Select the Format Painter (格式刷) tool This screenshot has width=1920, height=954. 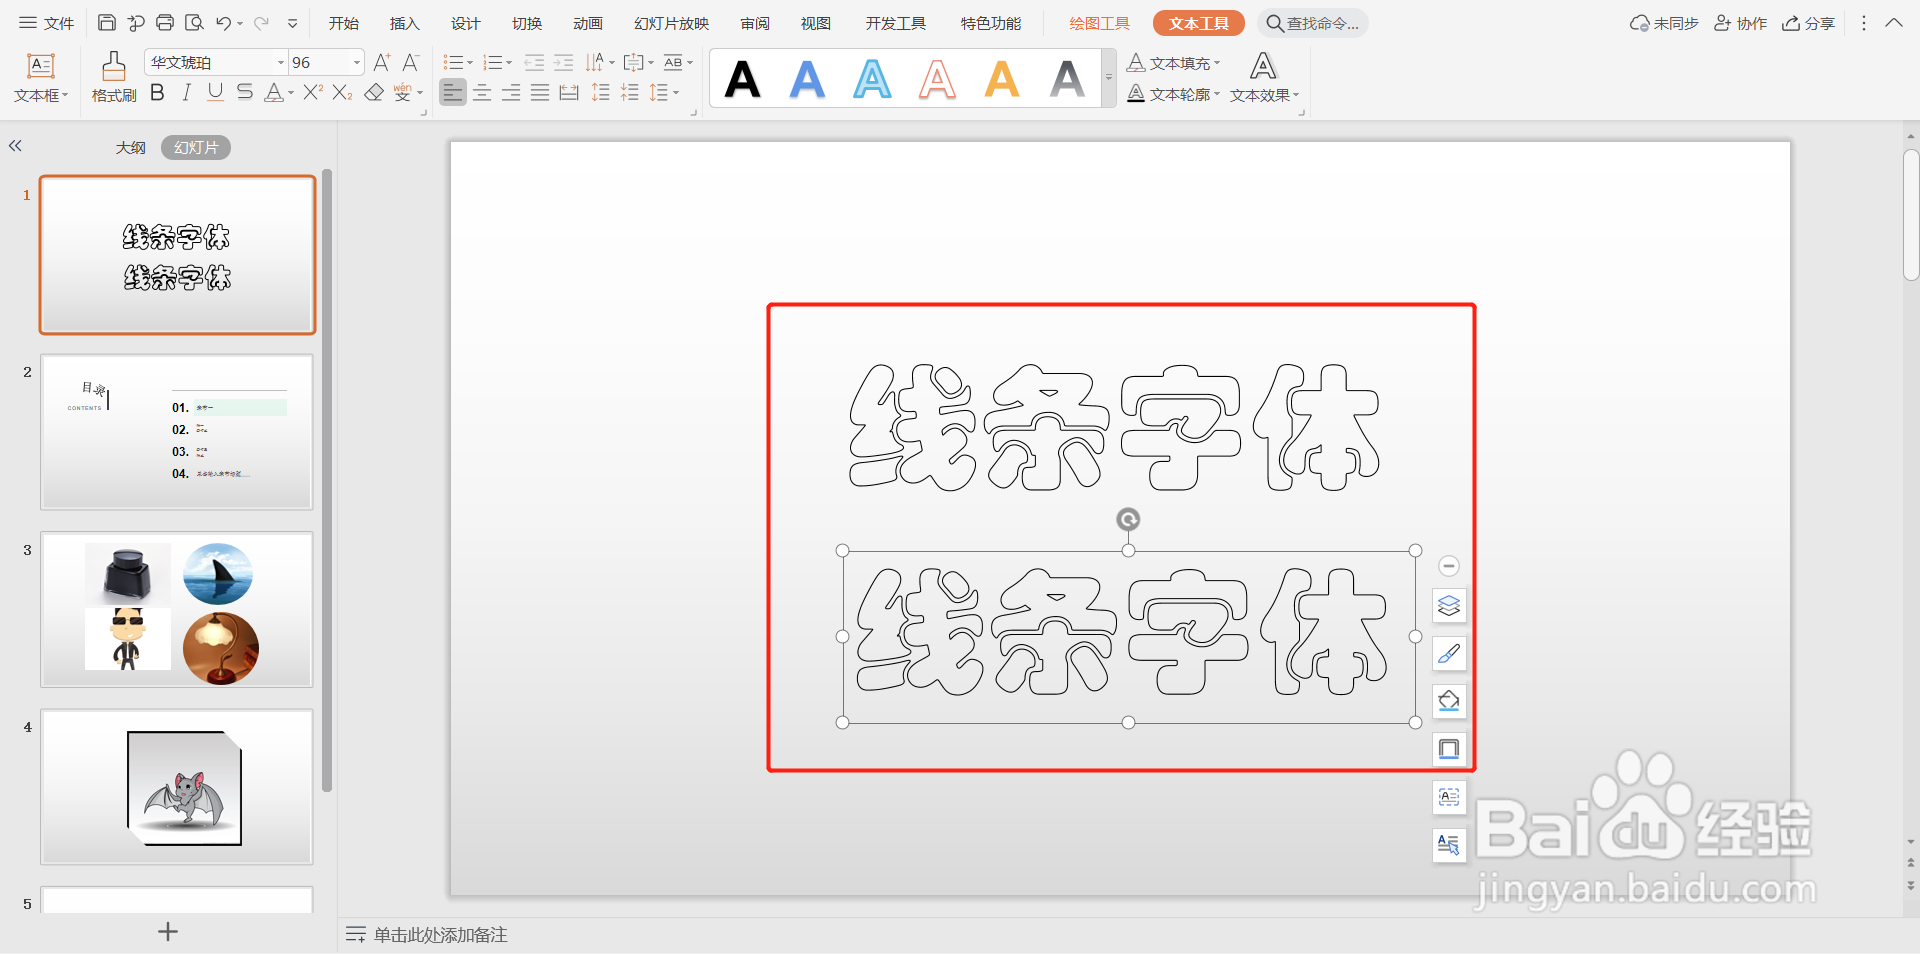point(114,77)
